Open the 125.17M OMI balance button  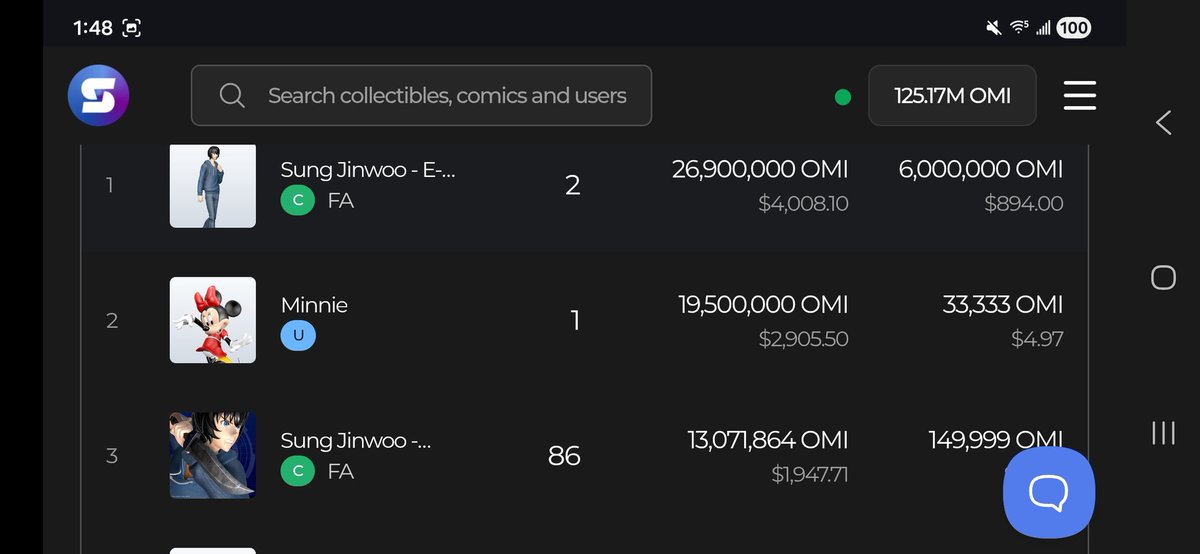point(952,96)
